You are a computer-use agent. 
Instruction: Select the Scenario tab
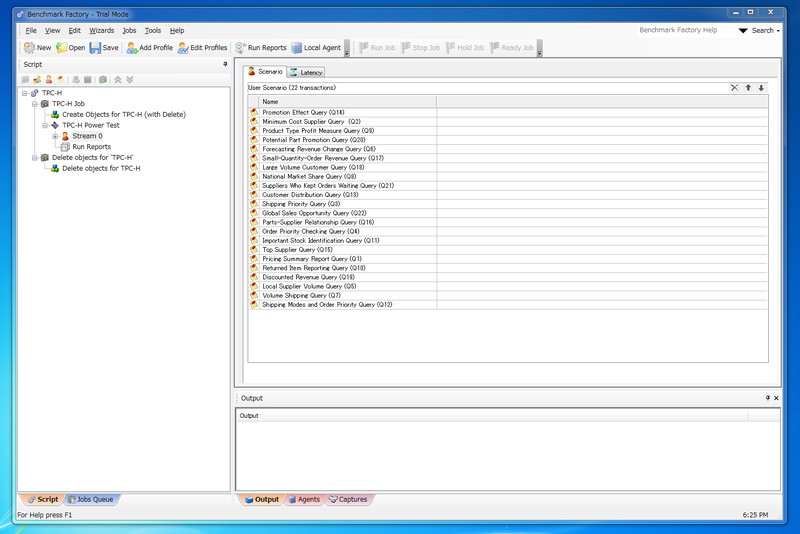(x=265, y=71)
